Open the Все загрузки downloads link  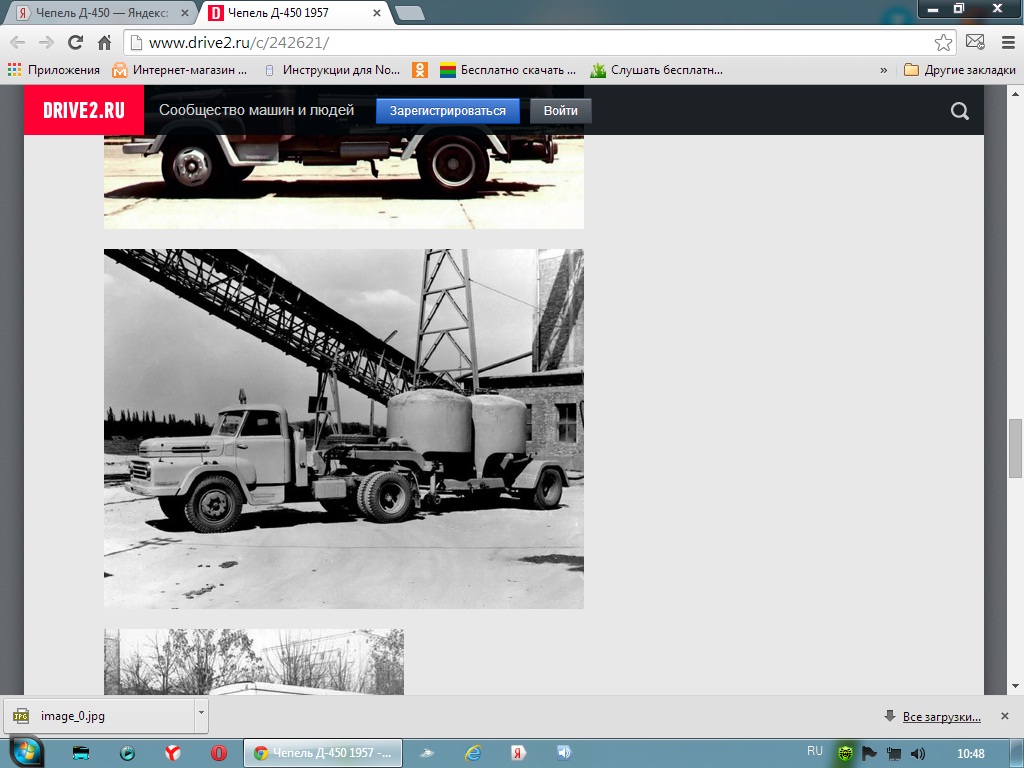pyautogui.click(x=941, y=716)
